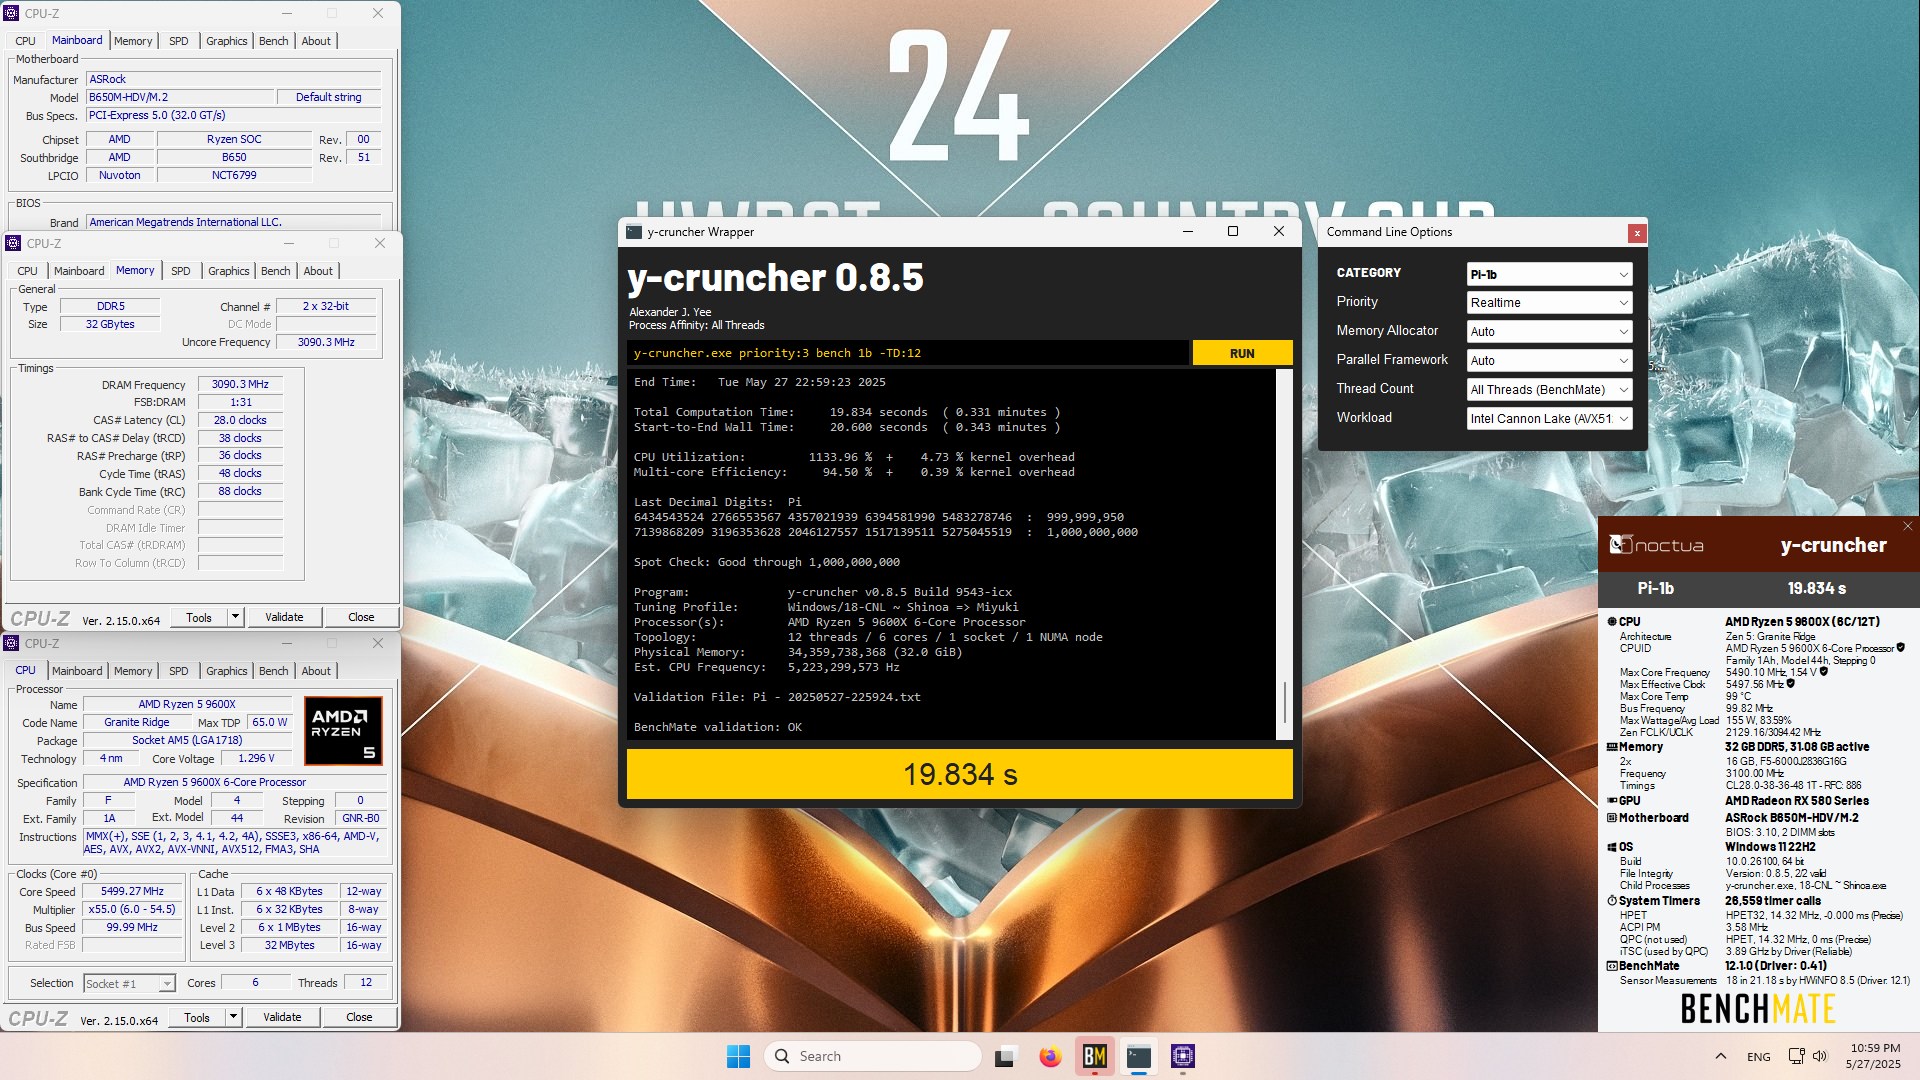Open About tab in the top CPU-Z window
The image size is (1920, 1080).
[x=316, y=41]
